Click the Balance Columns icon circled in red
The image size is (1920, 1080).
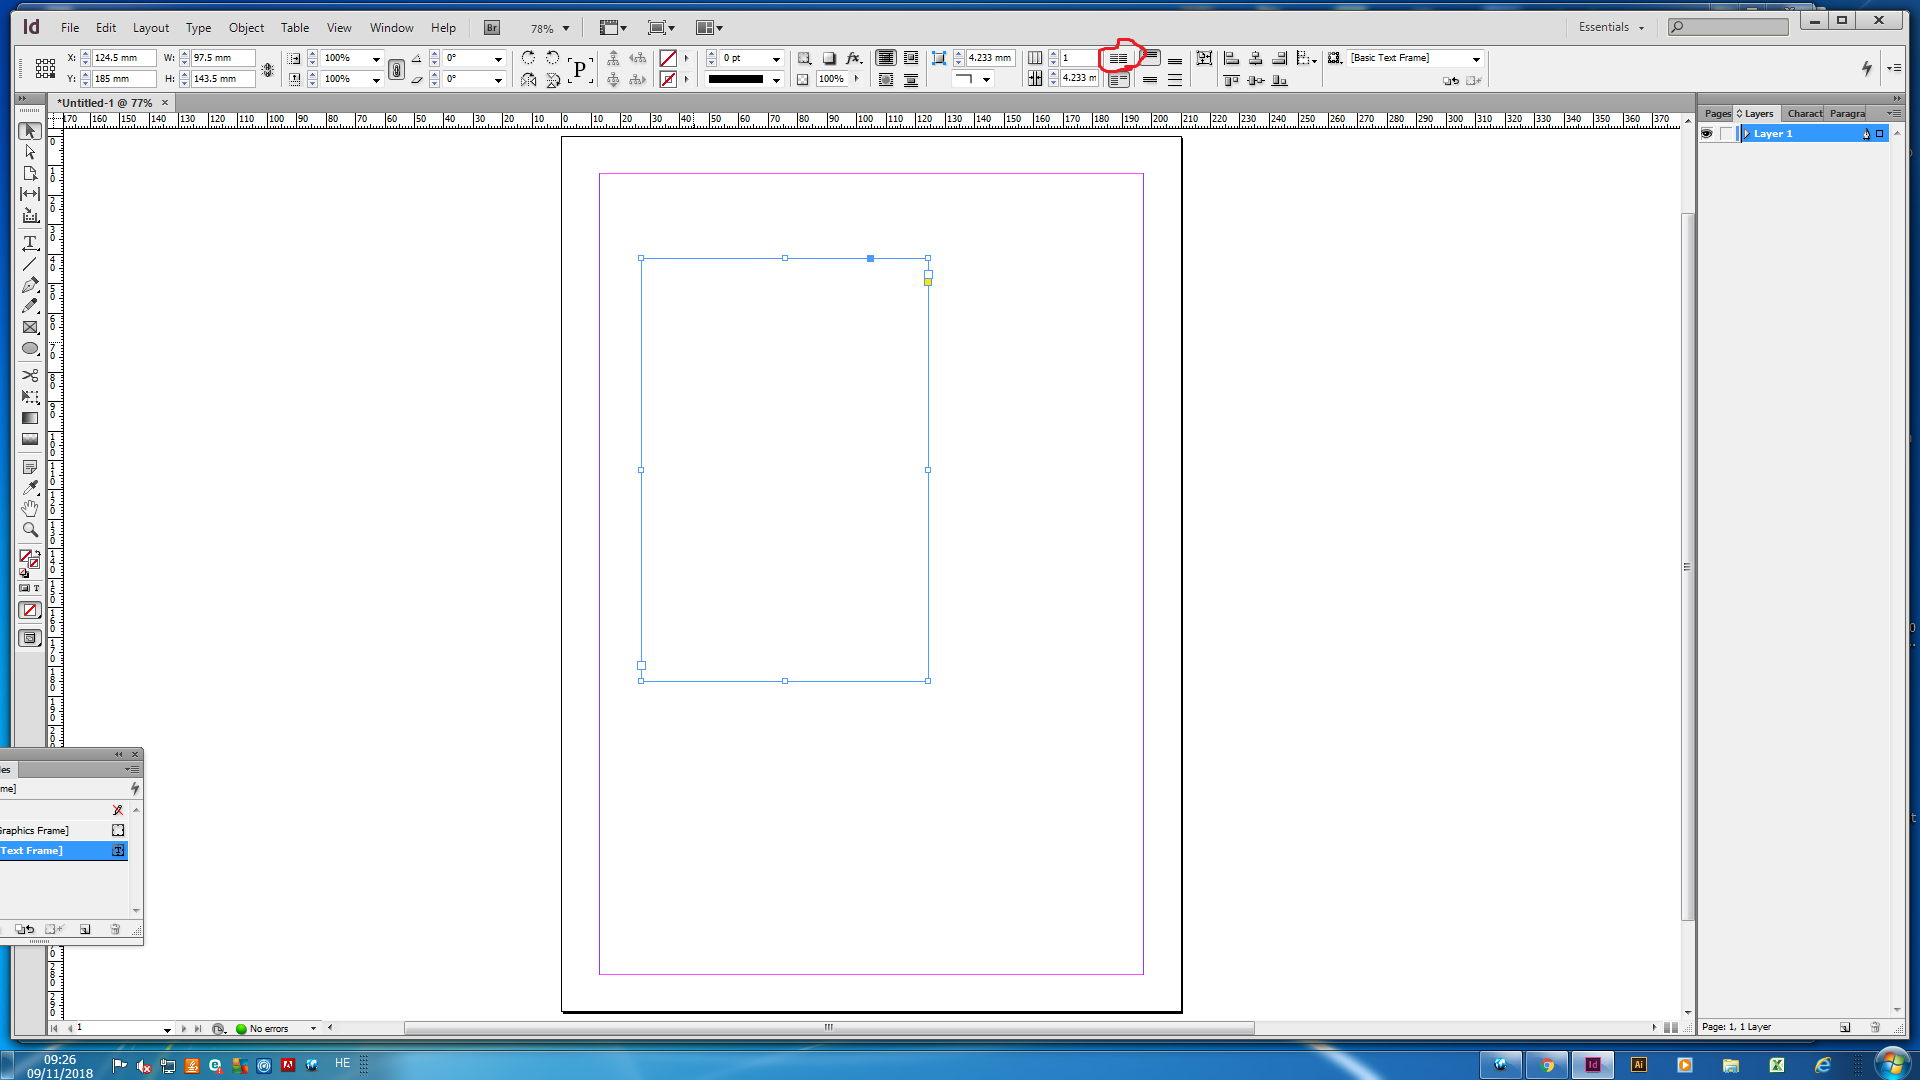1118,58
